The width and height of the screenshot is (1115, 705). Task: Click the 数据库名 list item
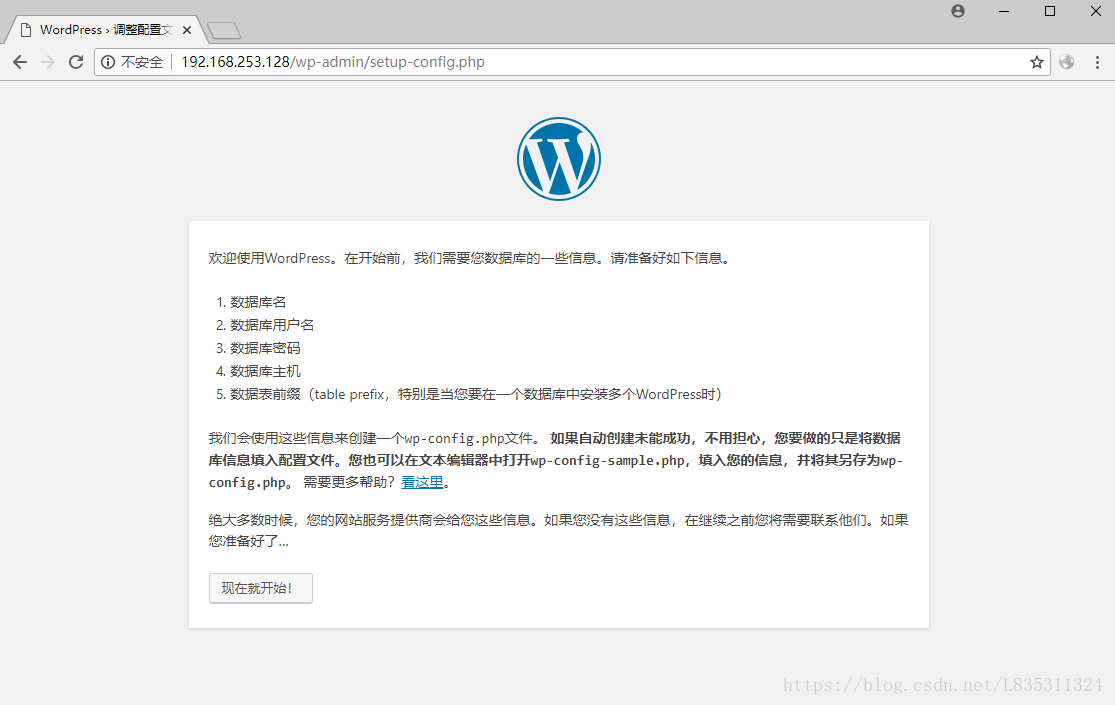pyautogui.click(x=258, y=302)
